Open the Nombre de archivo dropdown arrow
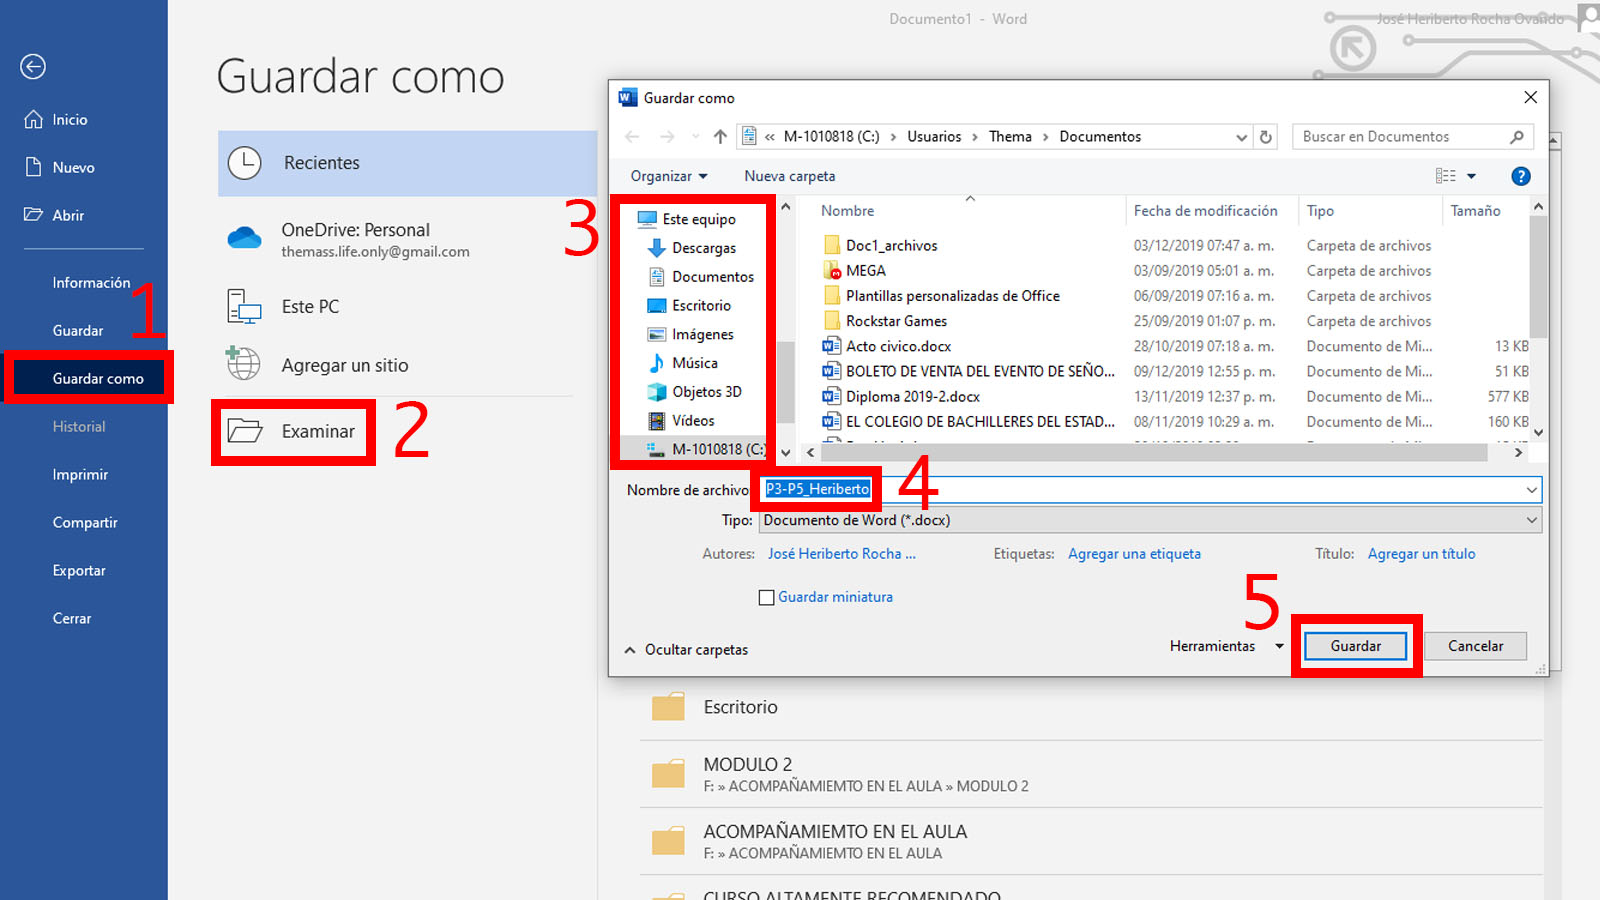The height and width of the screenshot is (900, 1600). tap(1531, 490)
